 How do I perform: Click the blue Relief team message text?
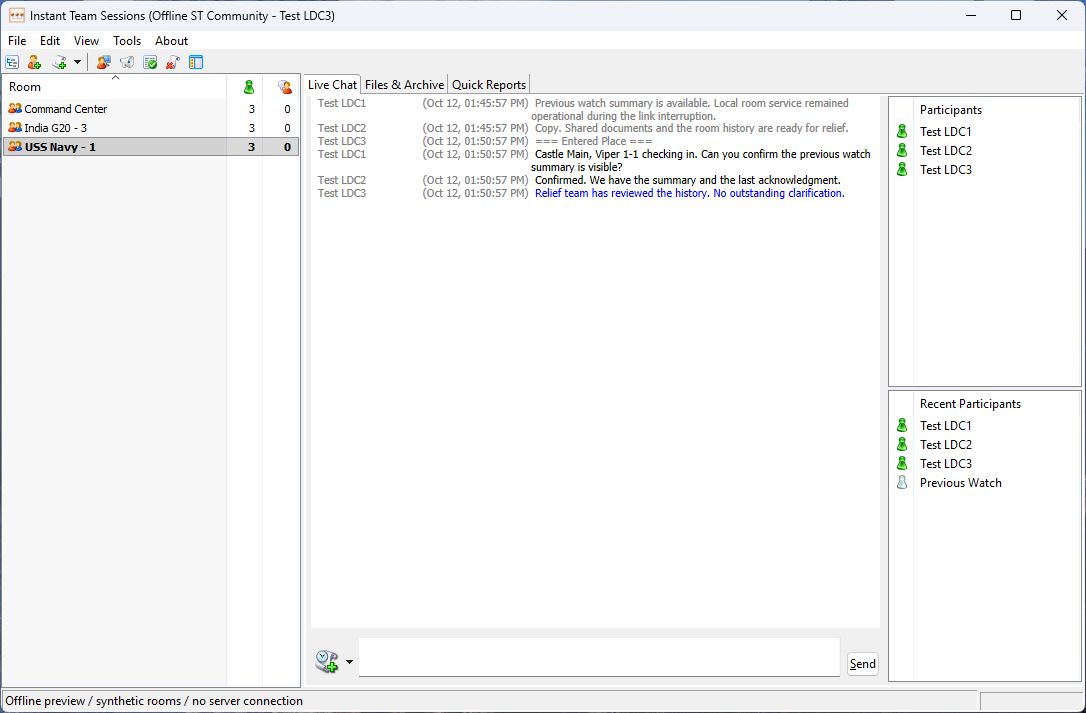click(x=689, y=193)
